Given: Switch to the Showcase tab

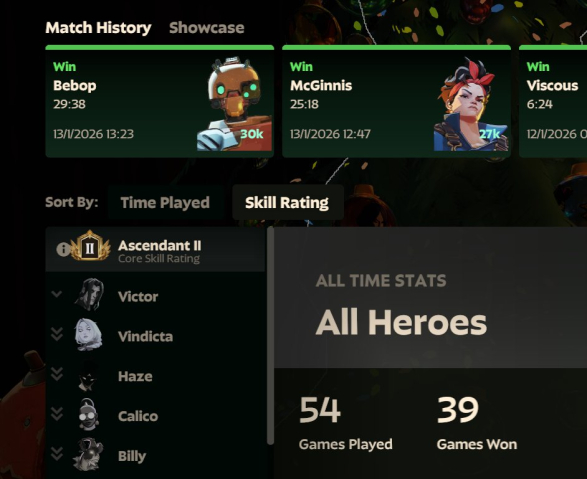Looking at the screenshot, I should coord(207,28).
